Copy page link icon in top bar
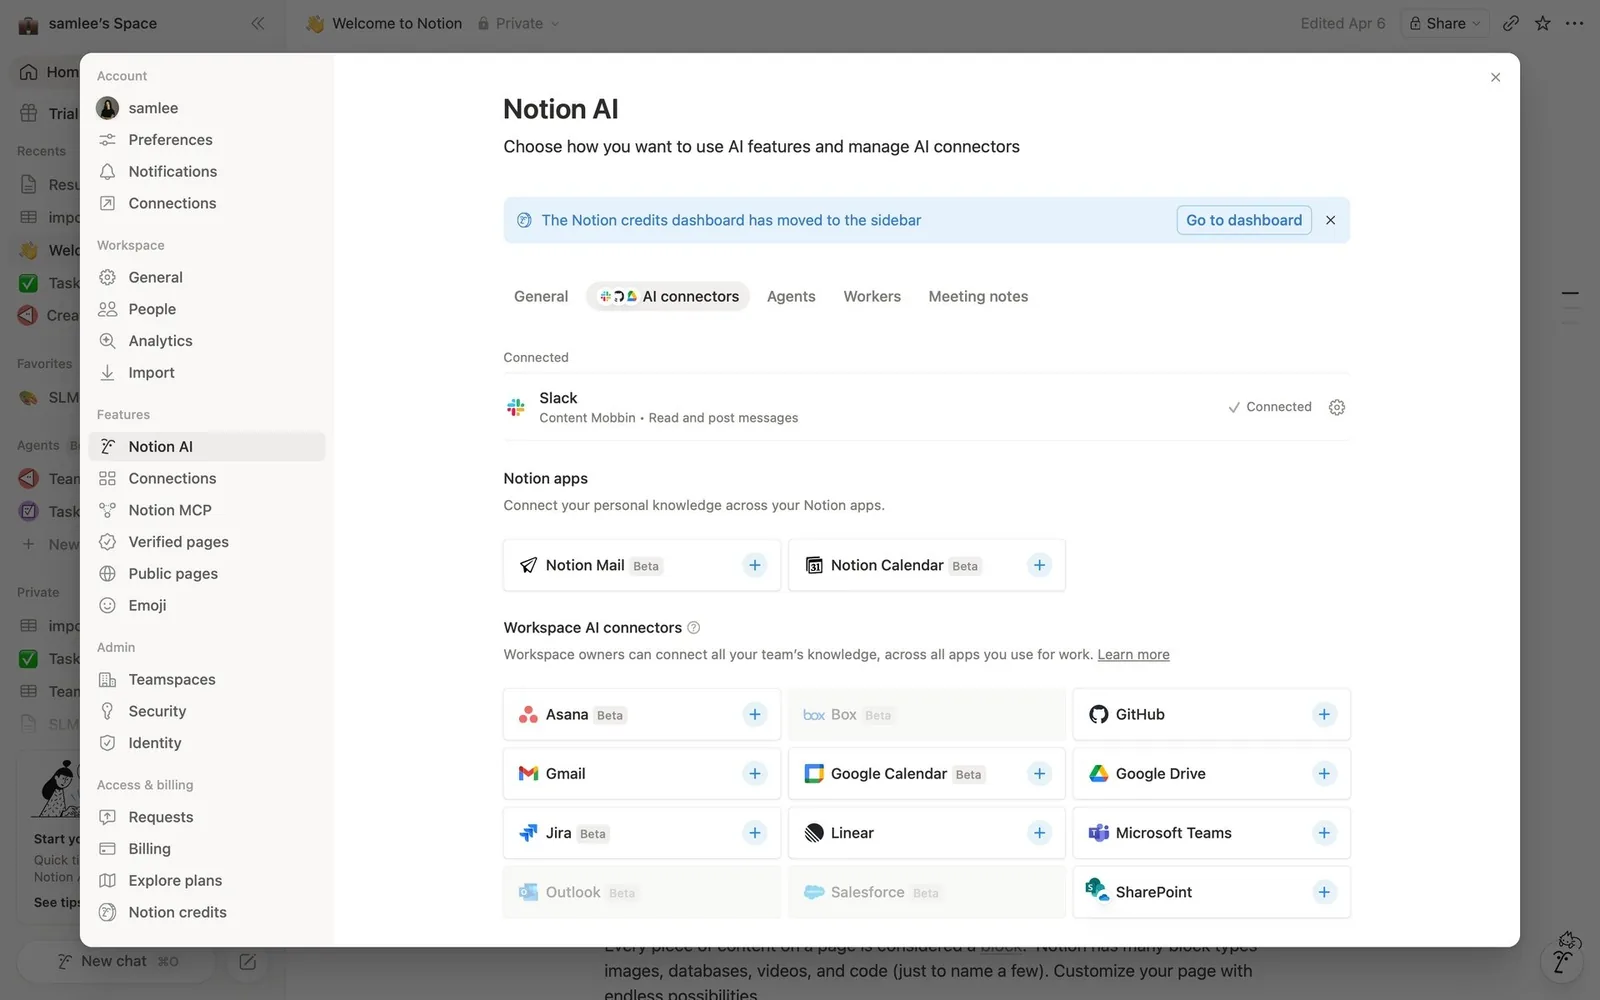The image size is (1600, 1000). click(1511, 23)
